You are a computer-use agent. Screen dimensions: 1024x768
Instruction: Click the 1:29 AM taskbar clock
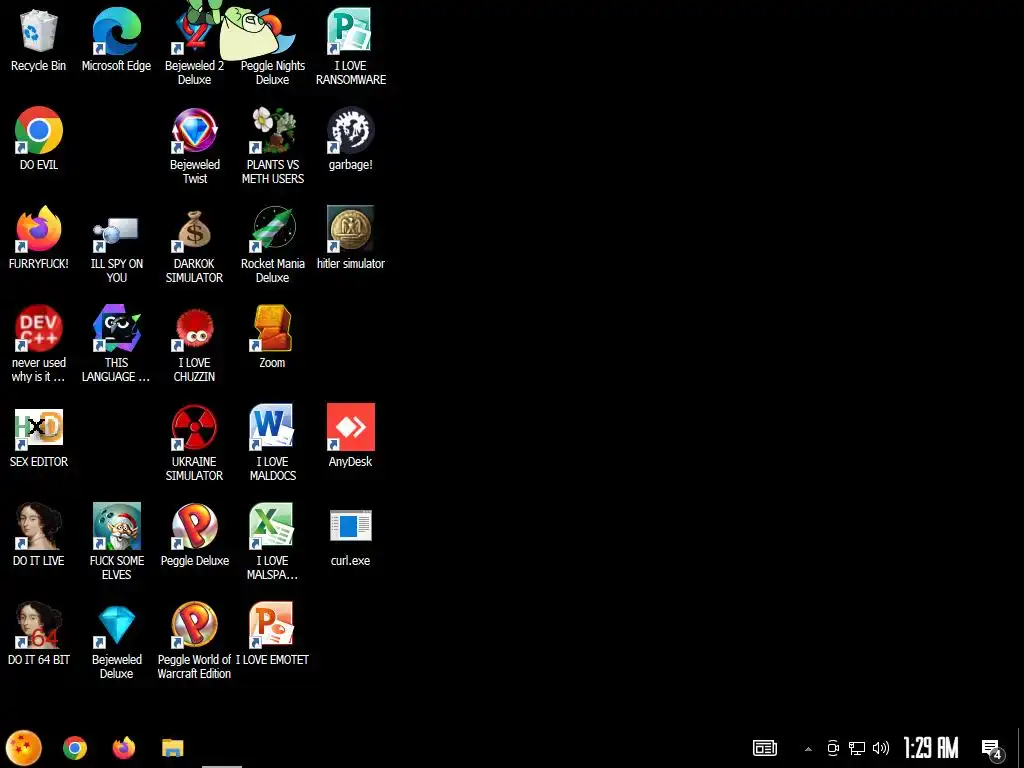pyautogui.click(x=931, y=748)
